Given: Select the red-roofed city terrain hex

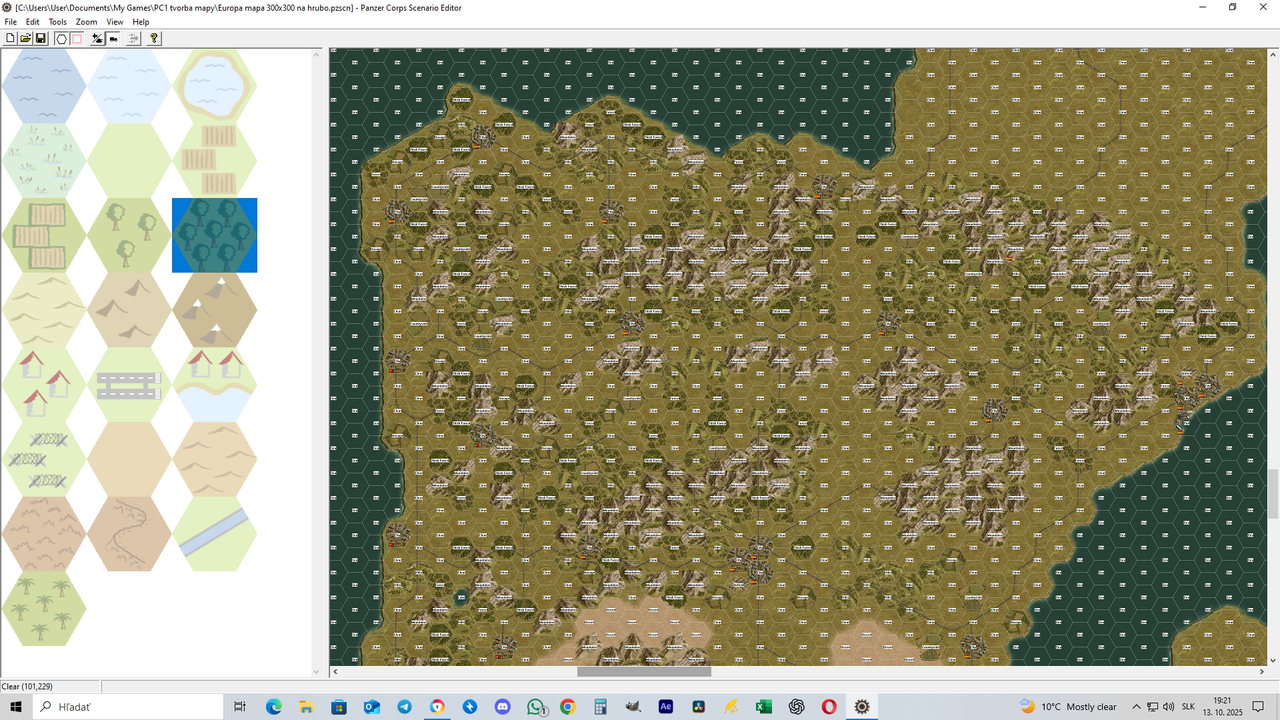Looking at the screenshot, I should click(44, 384).
